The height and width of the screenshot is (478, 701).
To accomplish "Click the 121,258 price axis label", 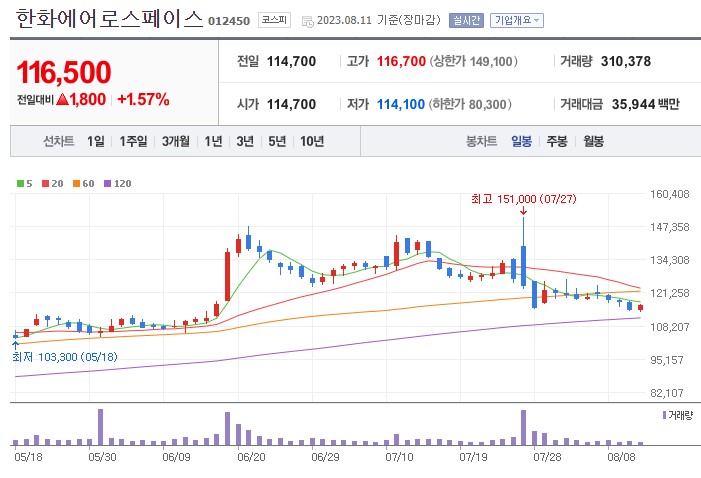I will [670, 293].
